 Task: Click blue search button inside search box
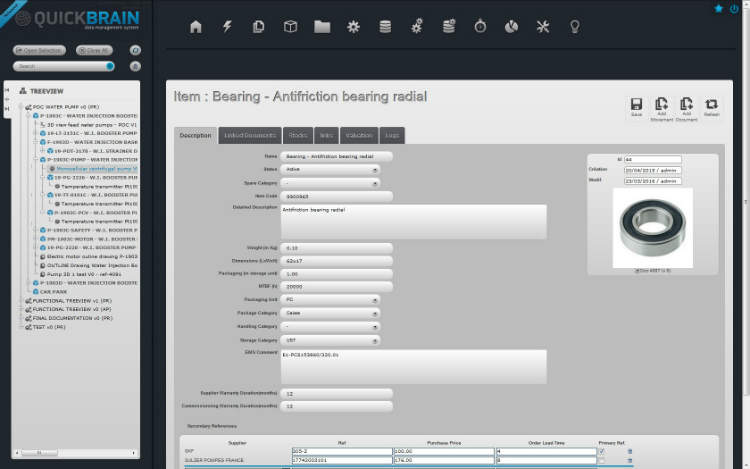110,66
